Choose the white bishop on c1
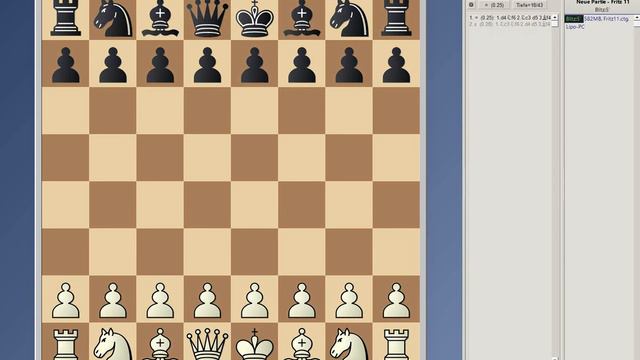The height and width of the screenshot is (360, 640). pyautogui.click(x=160, y=344)
